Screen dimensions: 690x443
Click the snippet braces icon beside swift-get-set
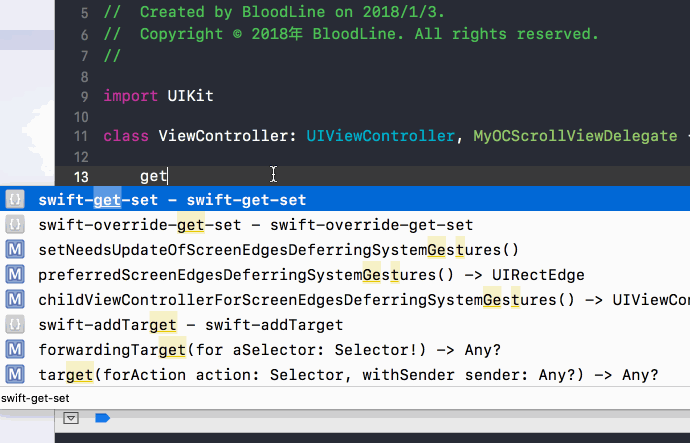15,200
